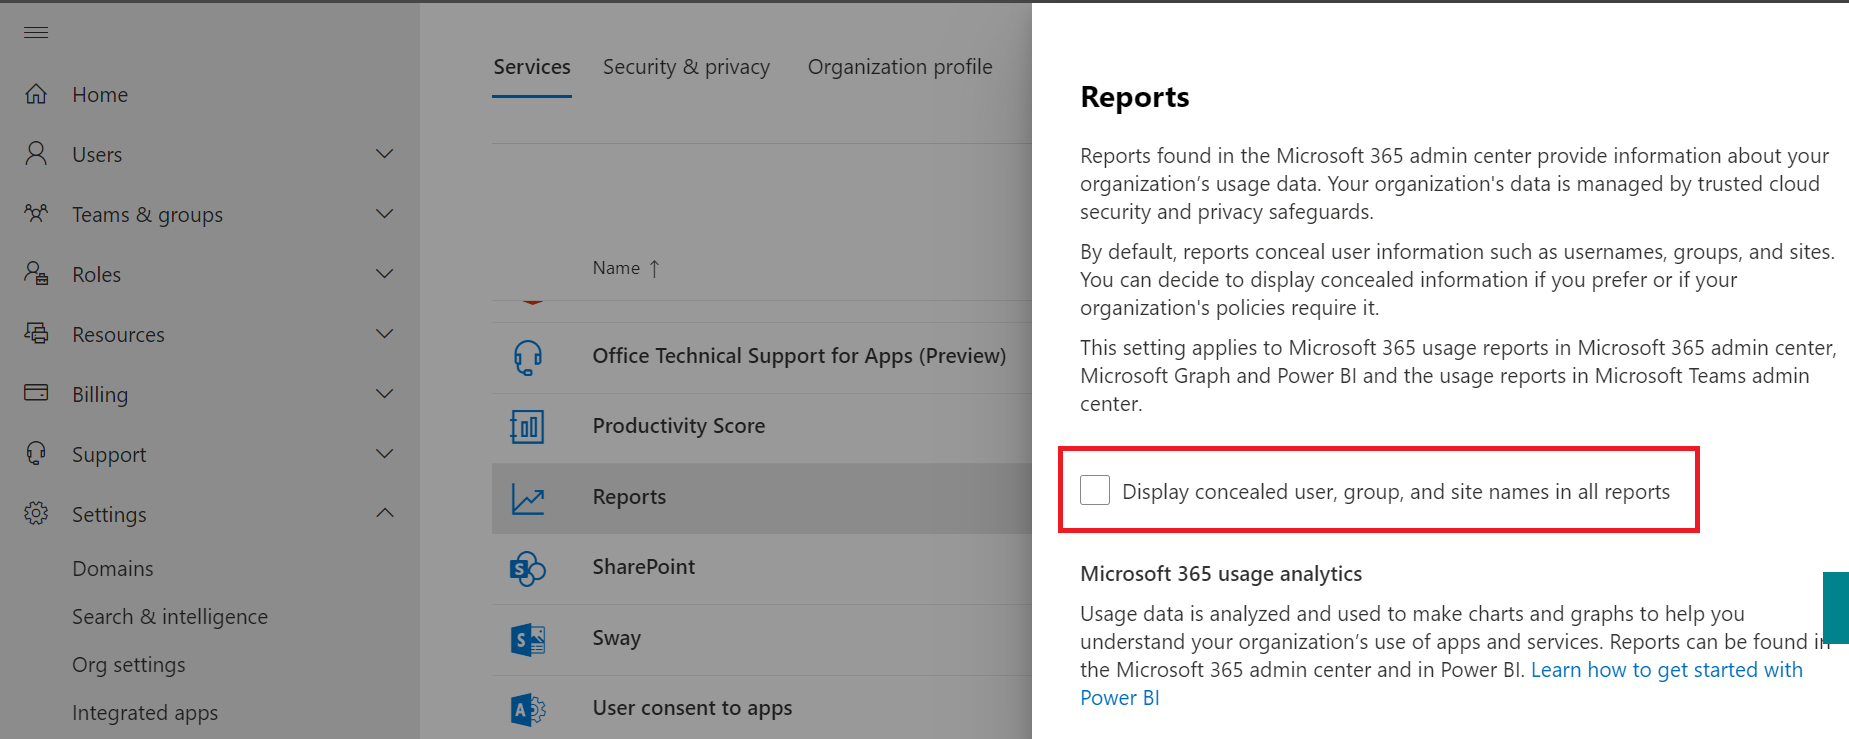
Task: Click the Home house icon
Action: [x=36, y=94]
